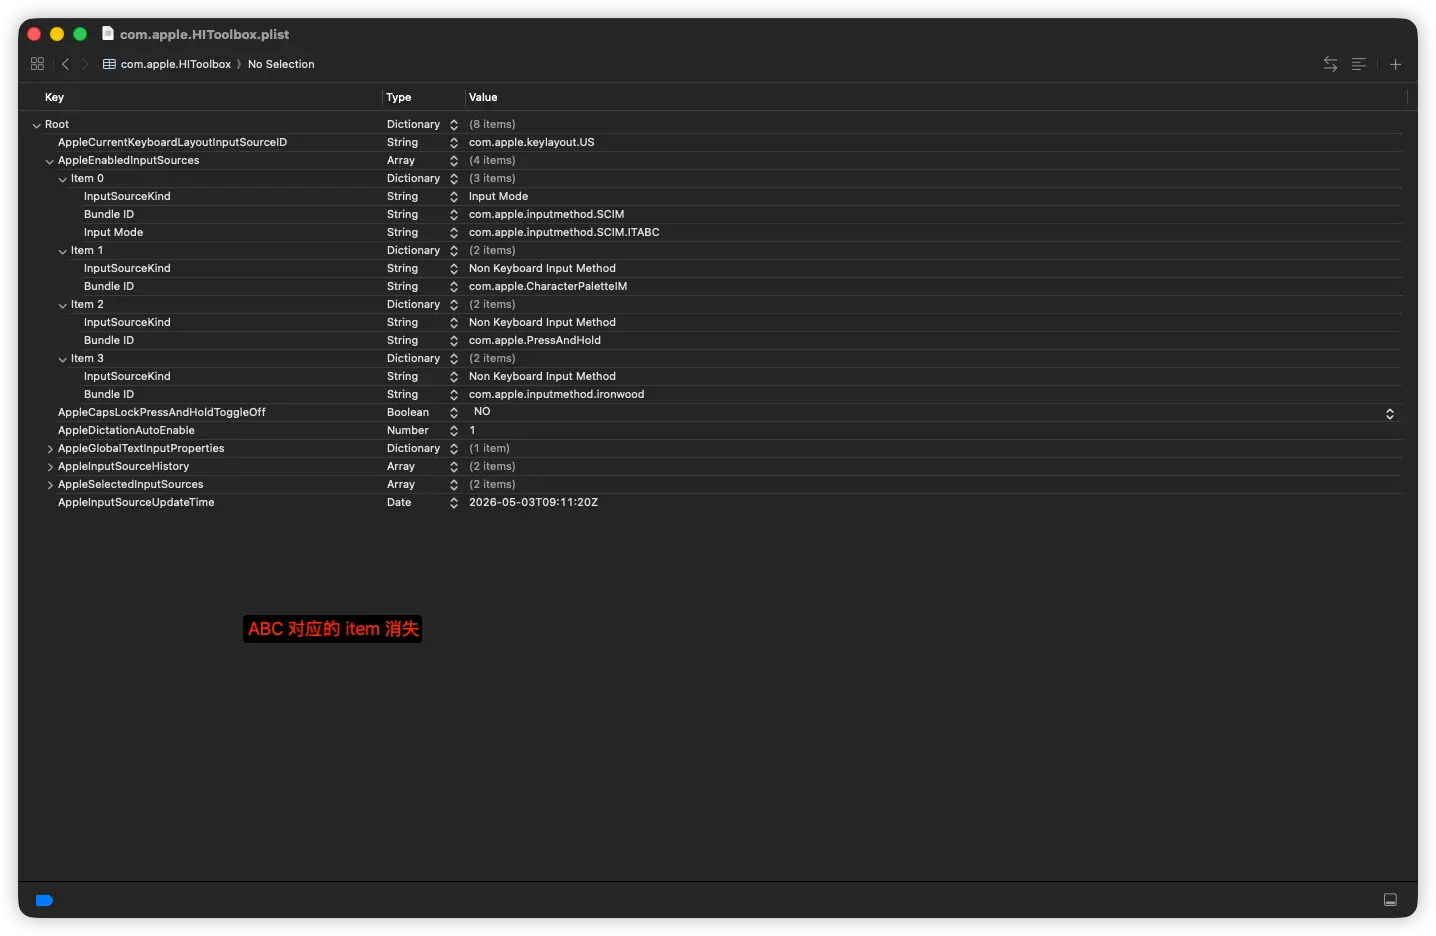
Task: Close the plist window with red button
Action: coord(34,34)
